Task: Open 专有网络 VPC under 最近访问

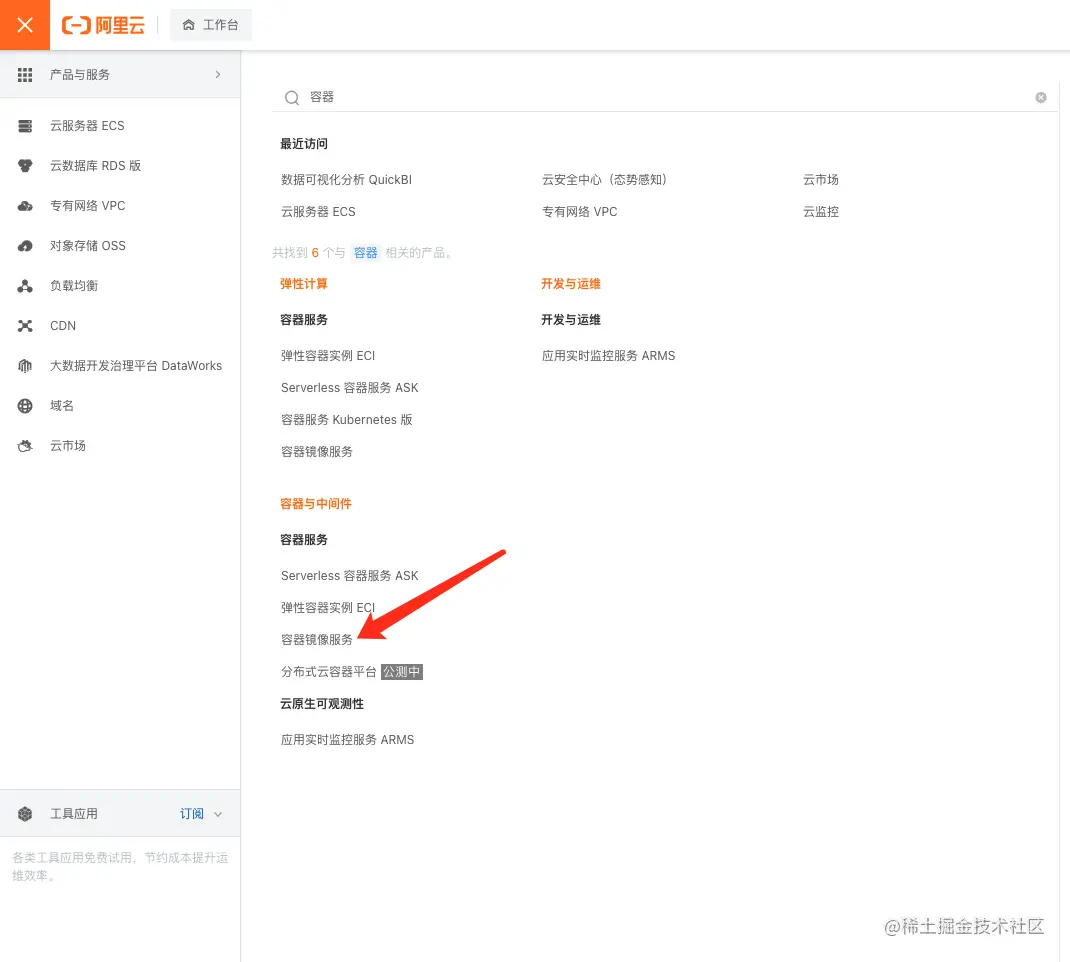Action: pyautogui.click(x=579, y=212)
